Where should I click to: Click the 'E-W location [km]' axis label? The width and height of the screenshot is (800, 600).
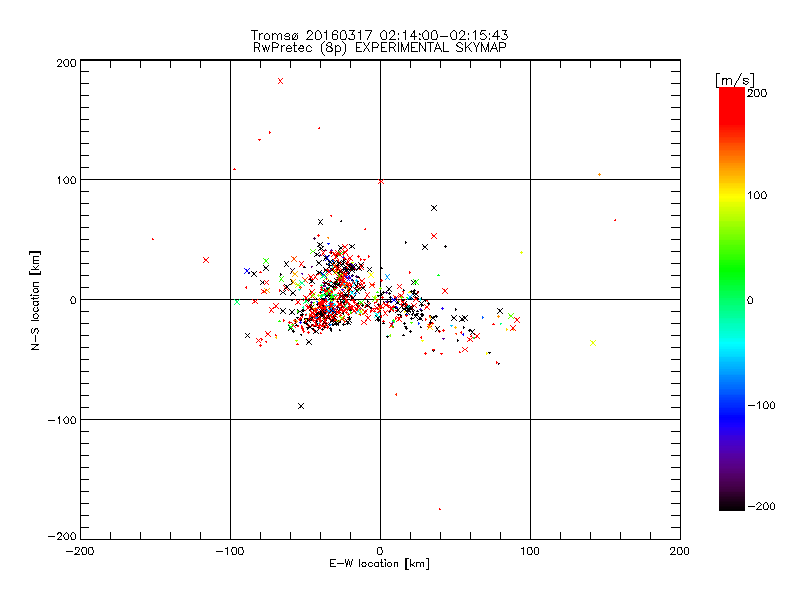click(x=379, y=564)
